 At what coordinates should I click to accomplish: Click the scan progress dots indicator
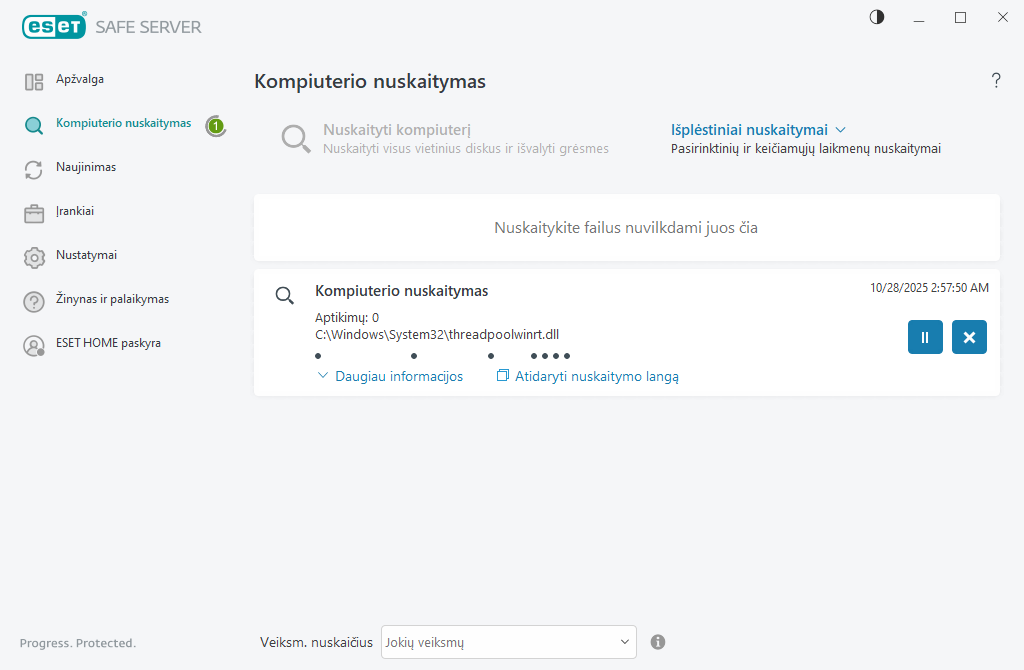click(443, 356)
